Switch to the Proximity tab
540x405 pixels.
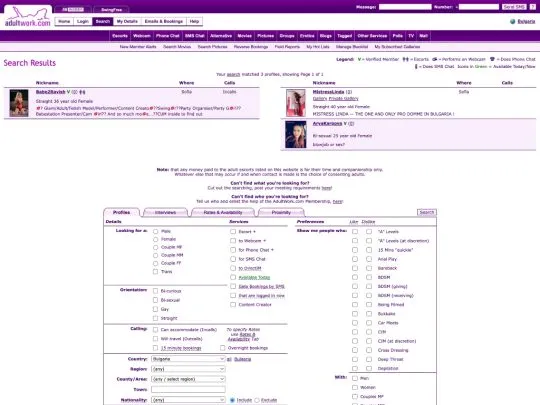pos(281,212)
